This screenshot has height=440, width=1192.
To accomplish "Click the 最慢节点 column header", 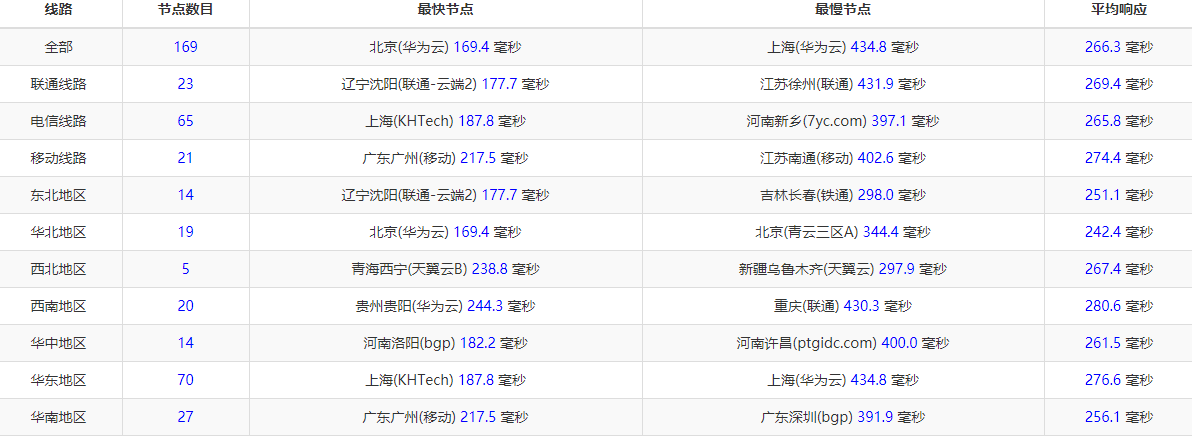I will [843, 10].
